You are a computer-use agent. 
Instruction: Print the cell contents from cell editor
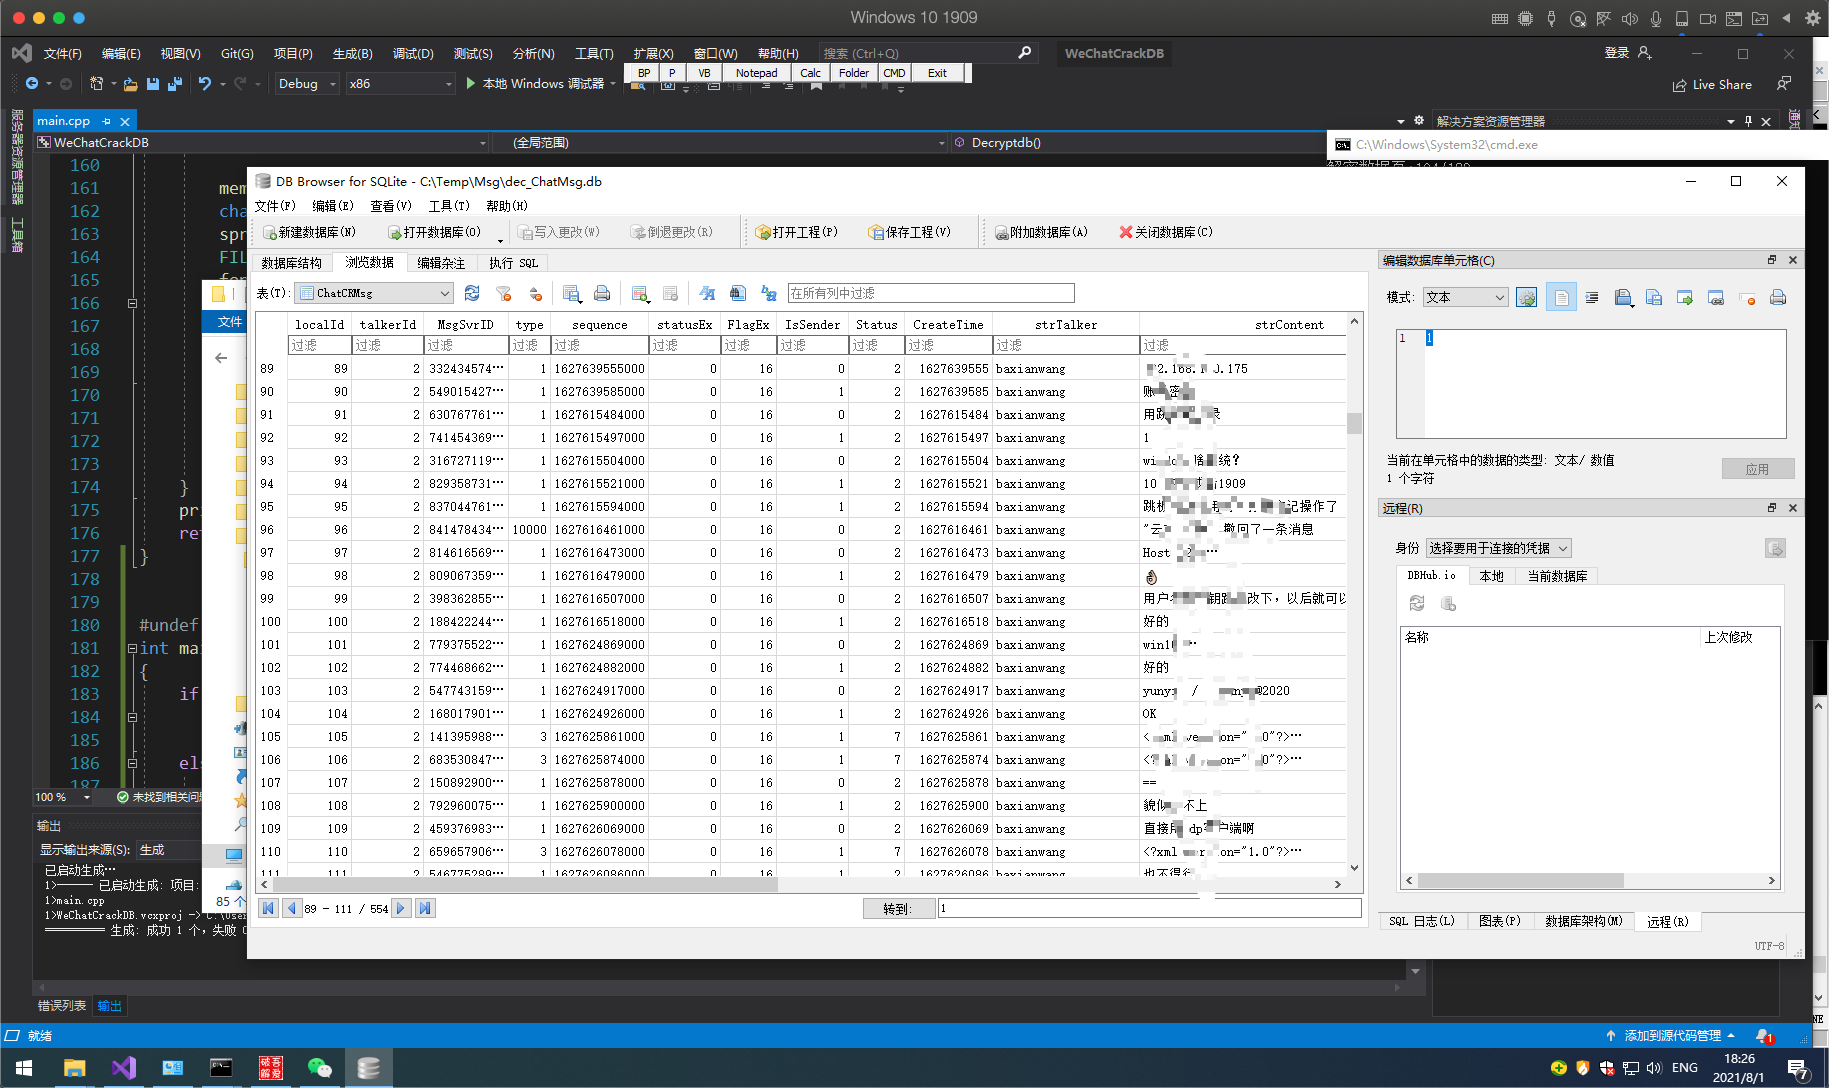[1778, 297]
